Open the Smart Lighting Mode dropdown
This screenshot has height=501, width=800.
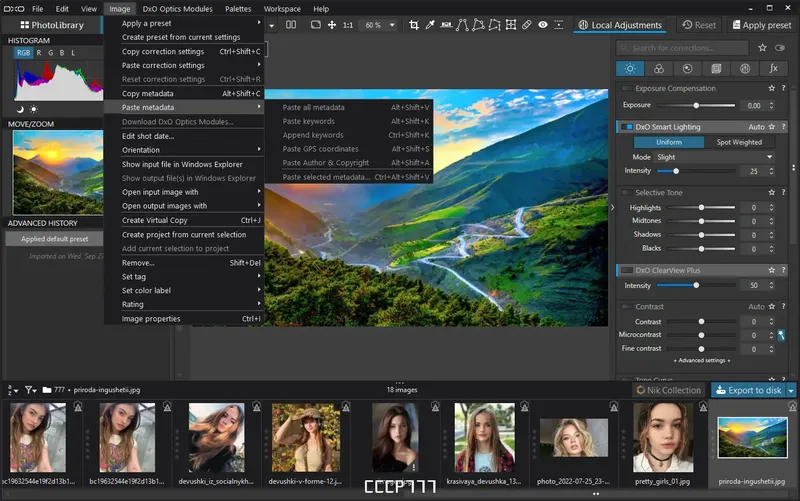714,157
